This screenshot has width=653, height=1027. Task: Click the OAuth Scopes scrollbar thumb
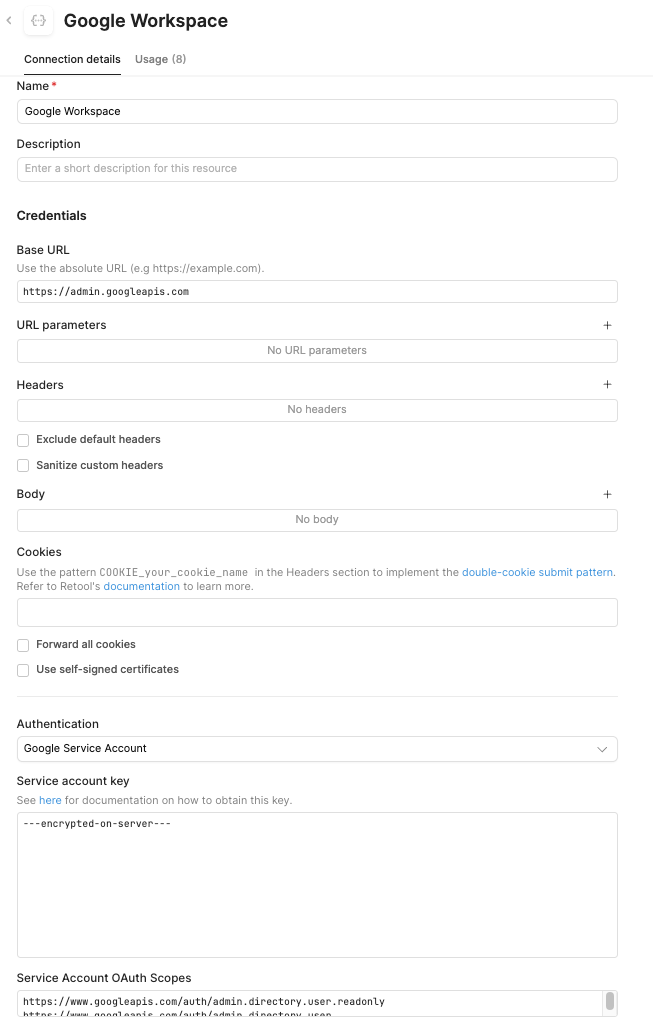pos(610,1001)
